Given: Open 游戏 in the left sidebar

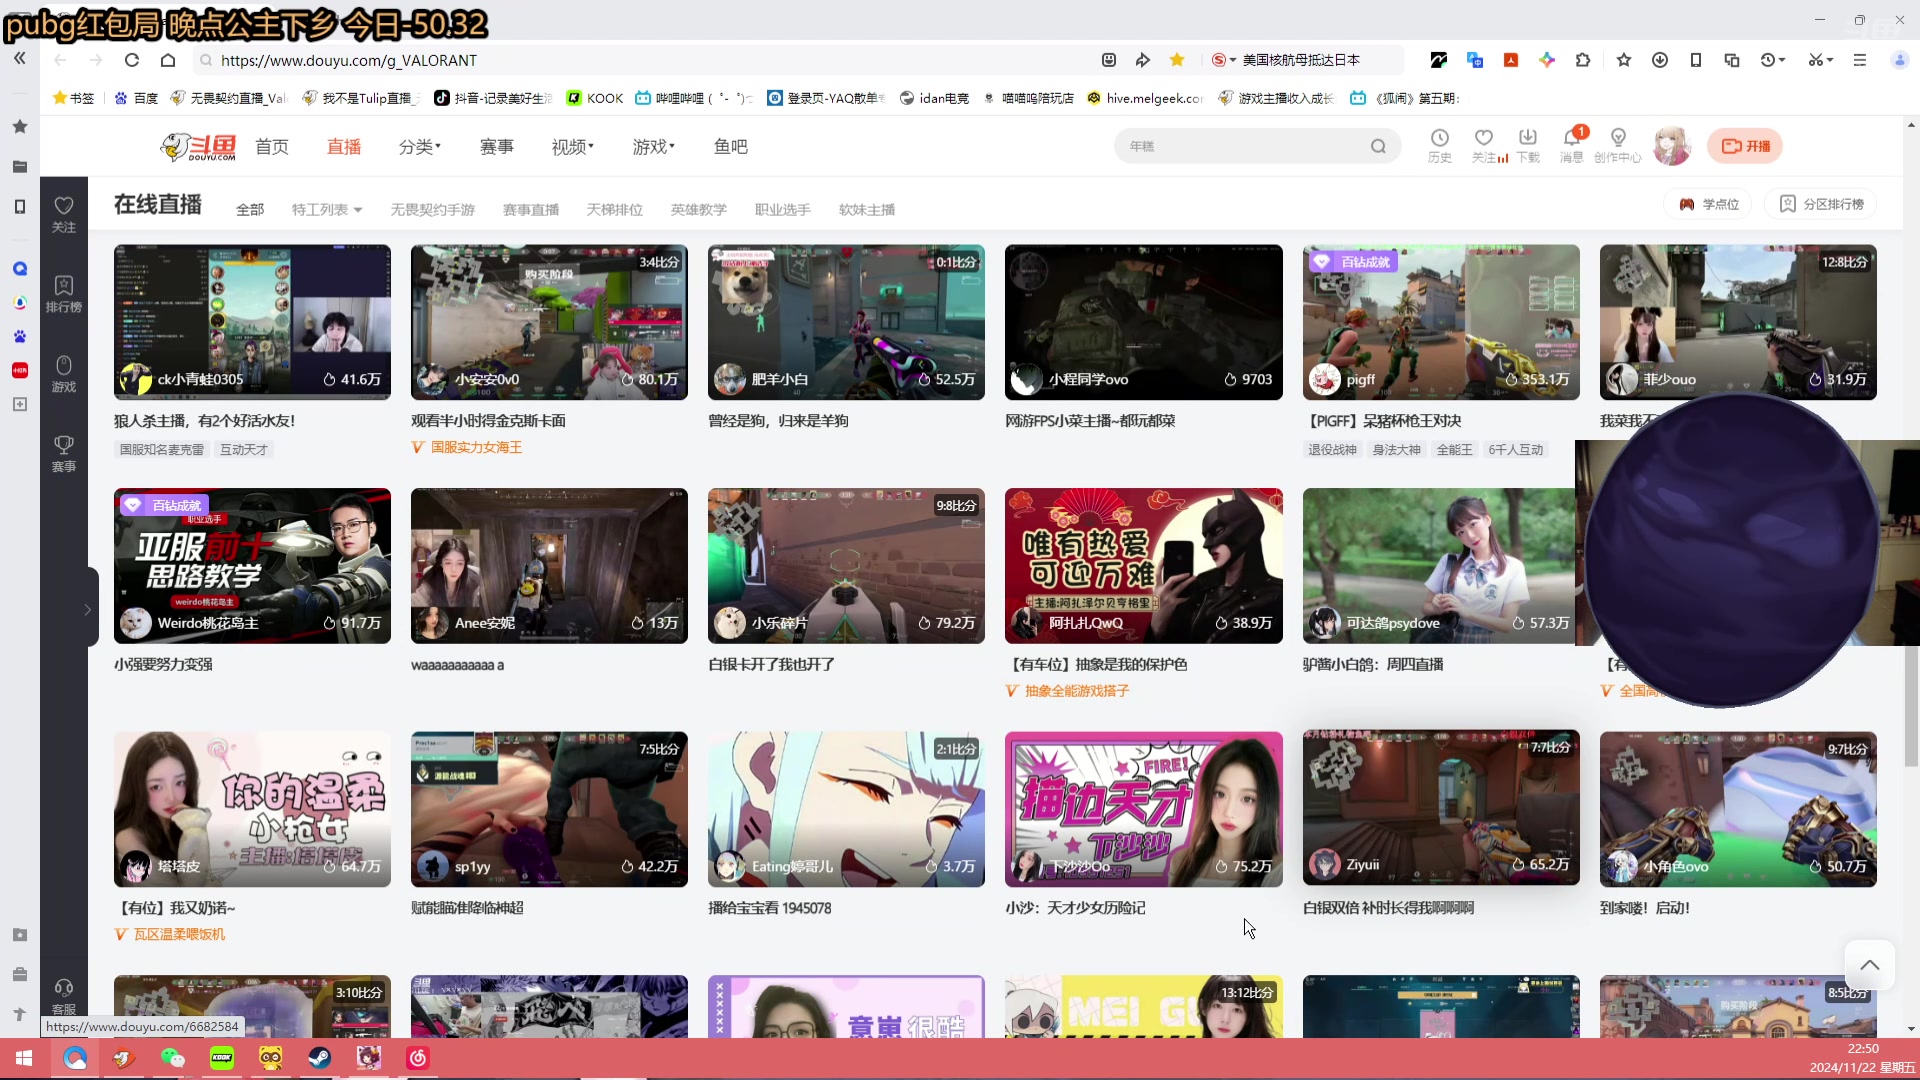Looking at the screenshot, I should click(64, 374).
